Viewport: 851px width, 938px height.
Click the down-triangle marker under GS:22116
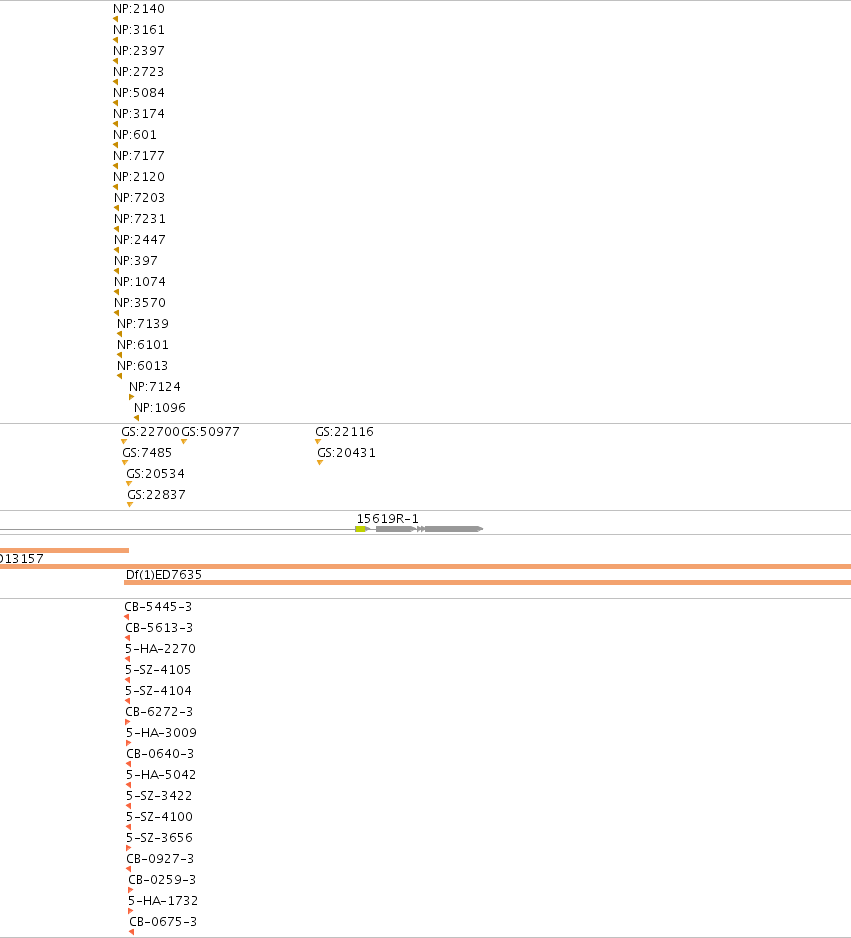coord(318,441)
